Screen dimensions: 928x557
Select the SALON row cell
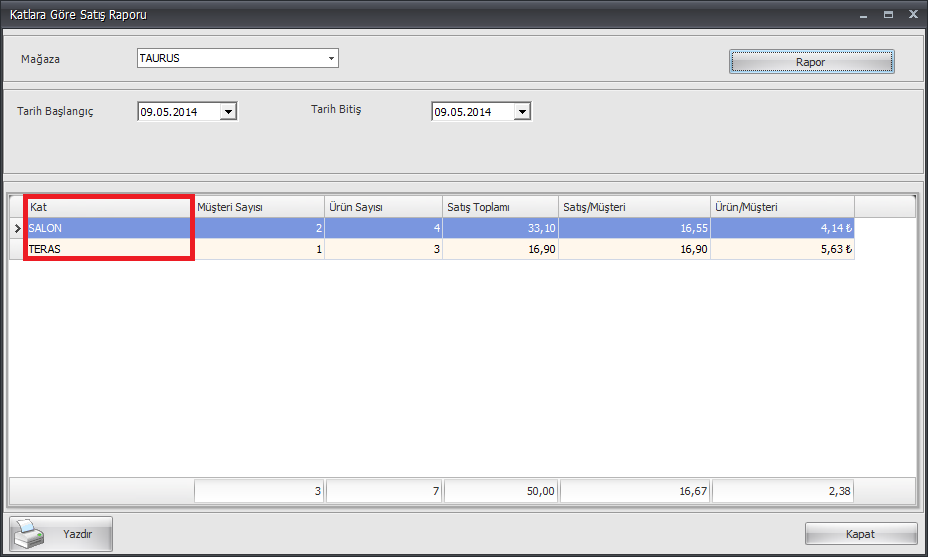[110, 228]
